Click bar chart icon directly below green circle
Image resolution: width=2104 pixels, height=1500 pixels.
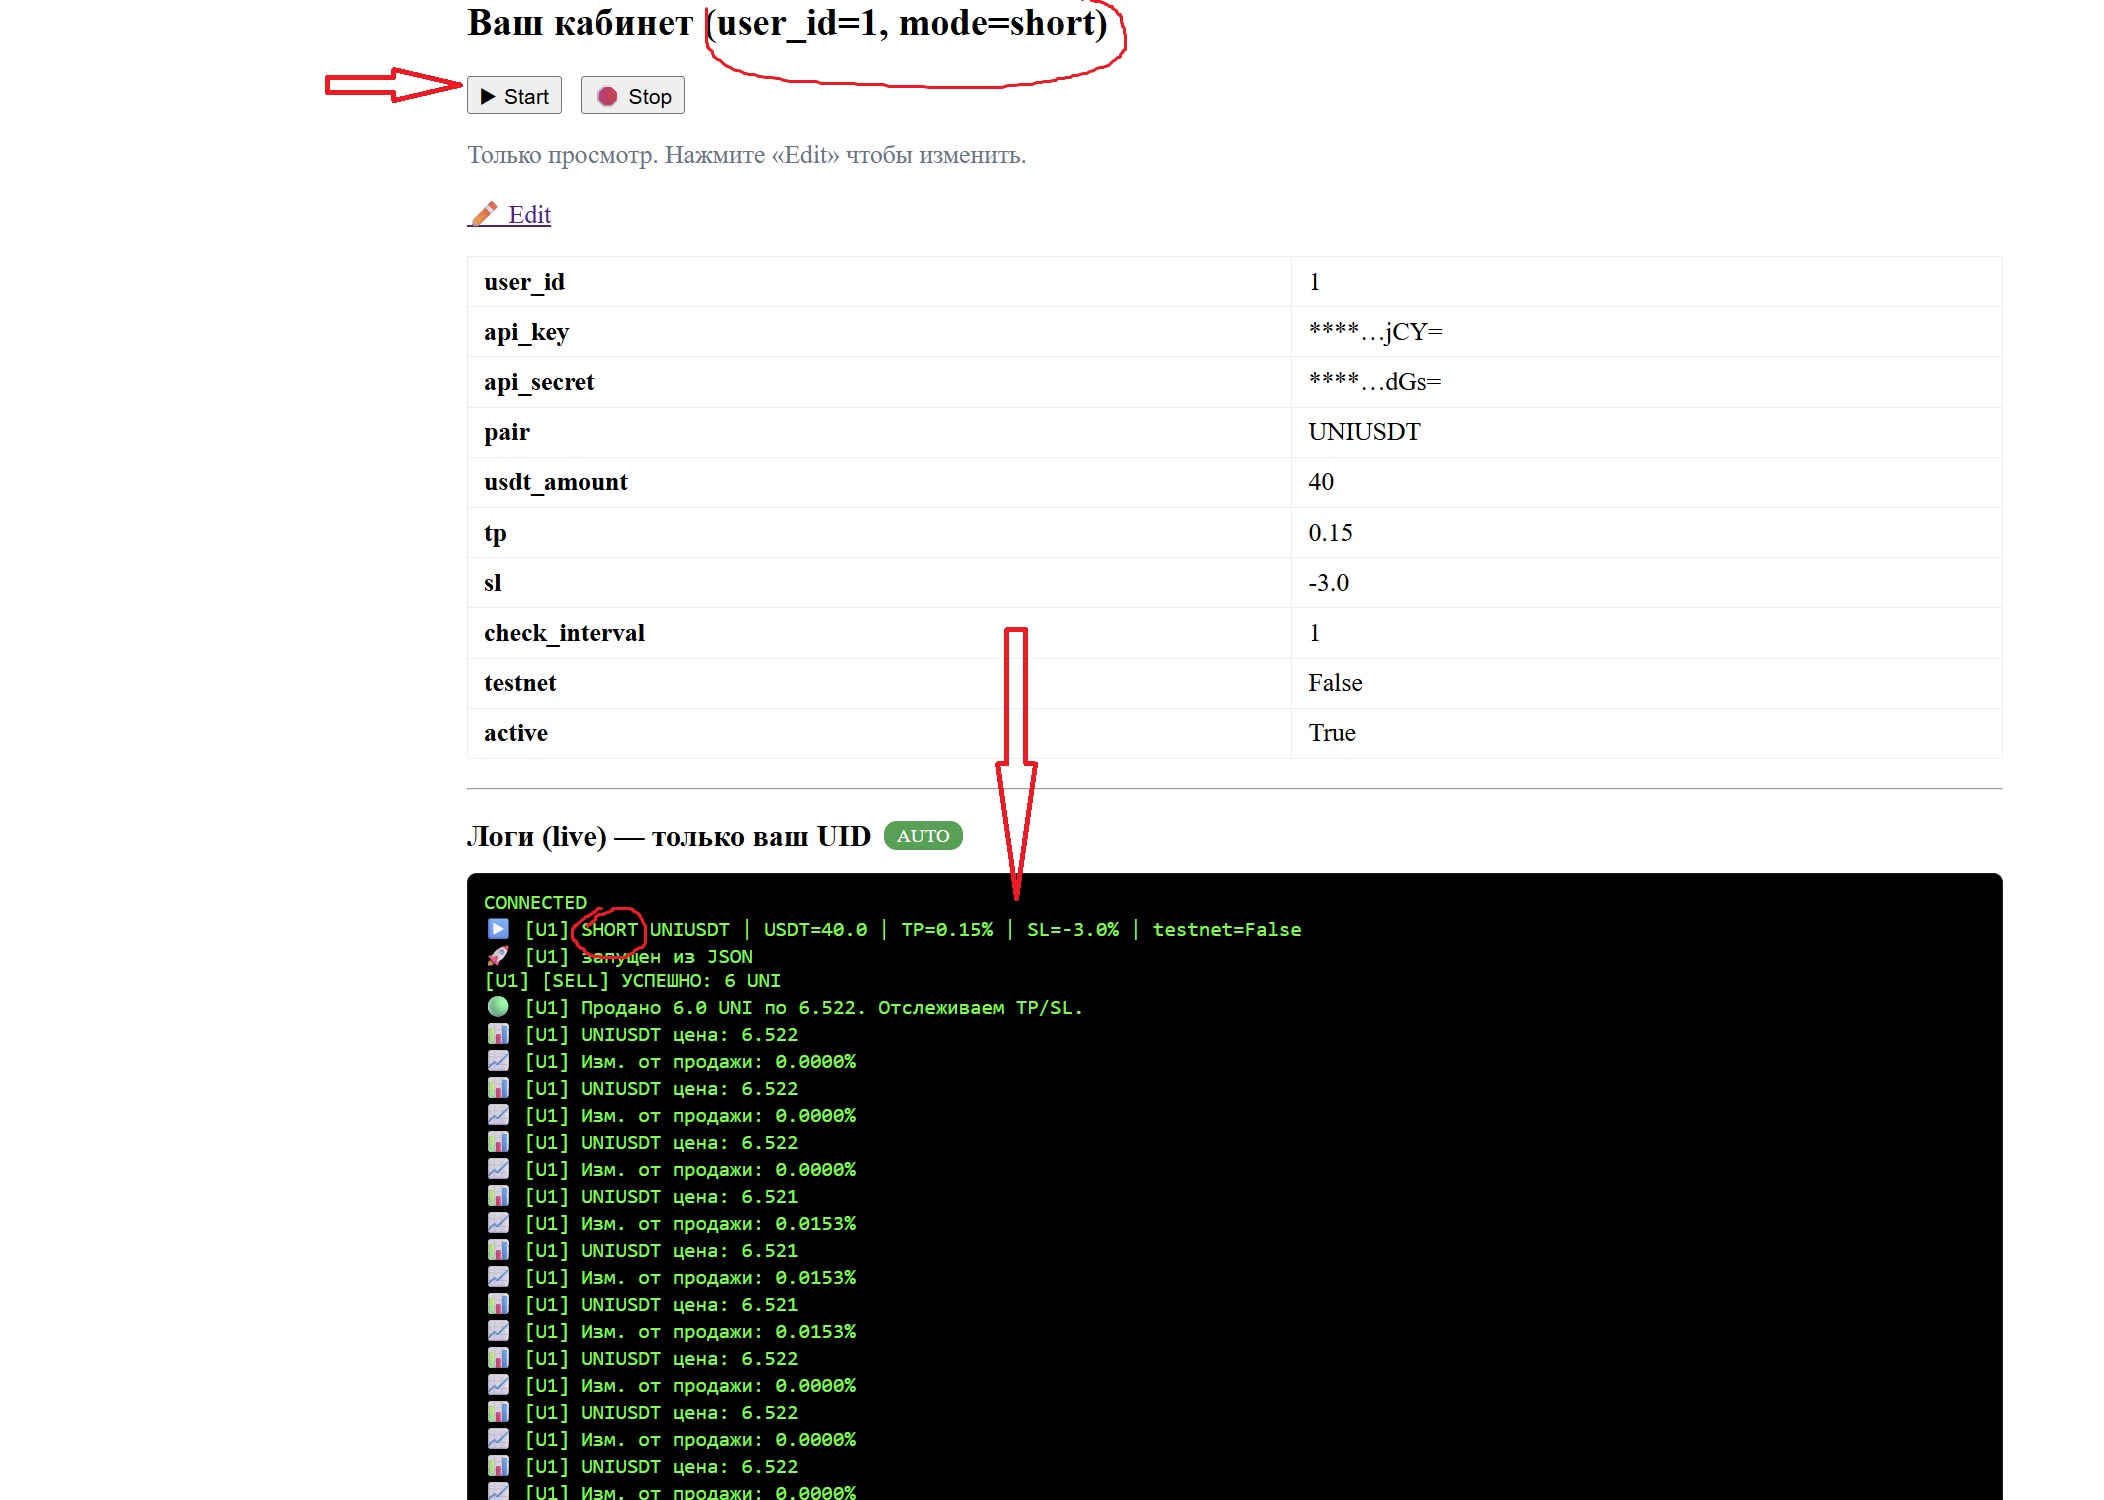click(498, 1034)
